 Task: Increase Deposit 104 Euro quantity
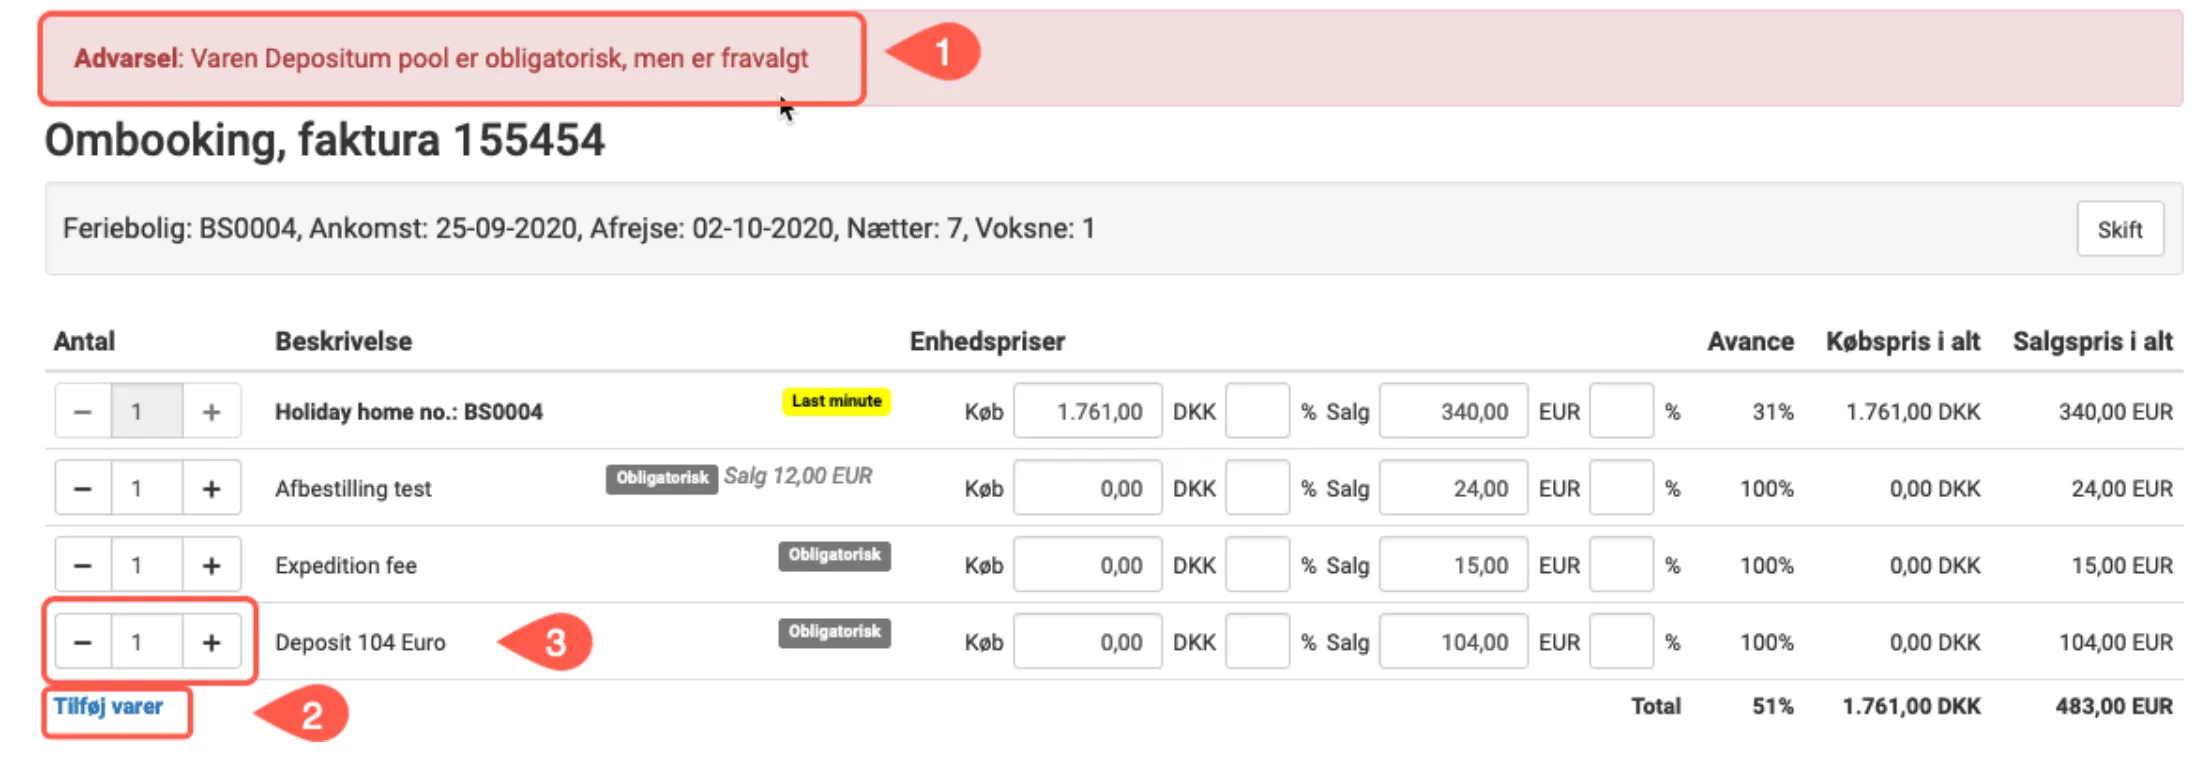[211, 642]
